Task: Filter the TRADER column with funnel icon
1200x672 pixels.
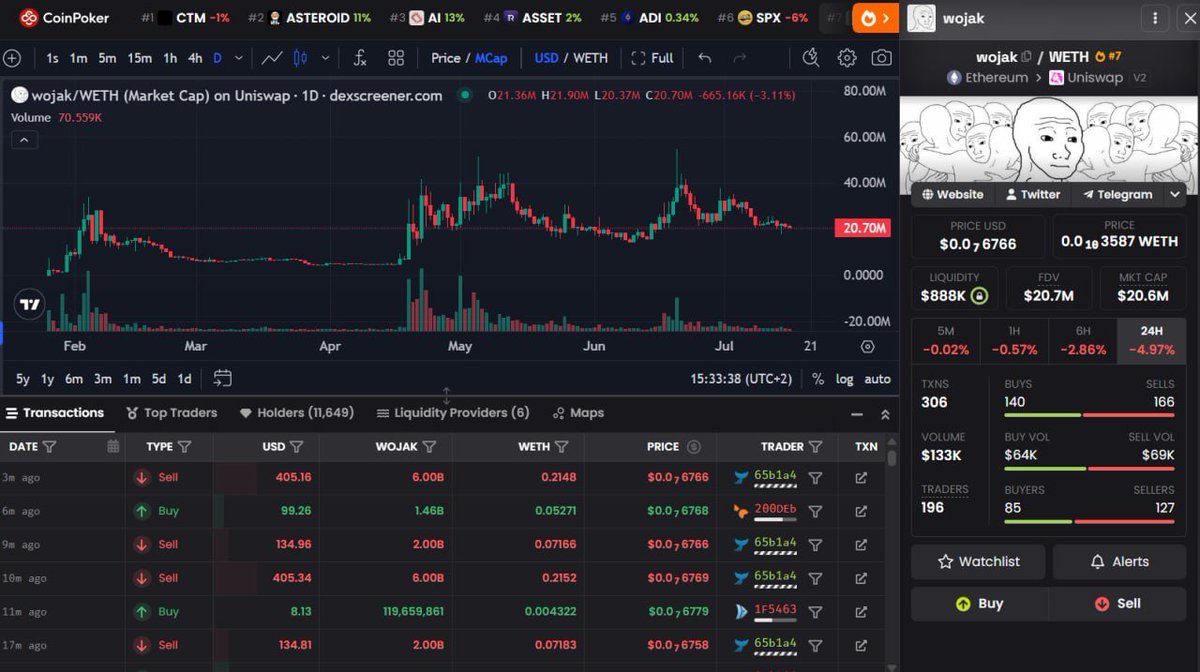Action: tap(815, 446)
